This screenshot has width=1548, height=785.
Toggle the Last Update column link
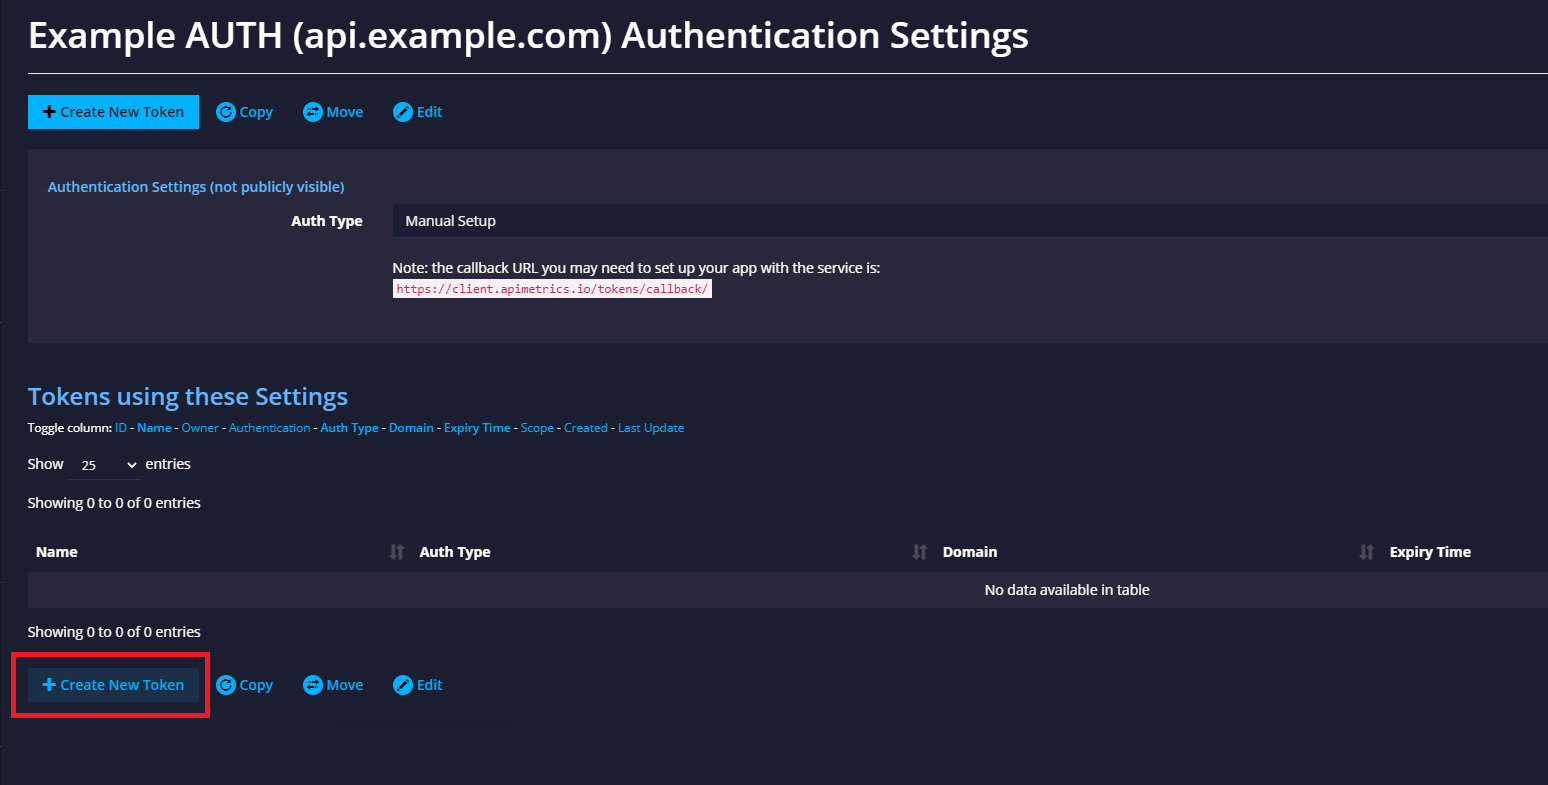[651, 428]
